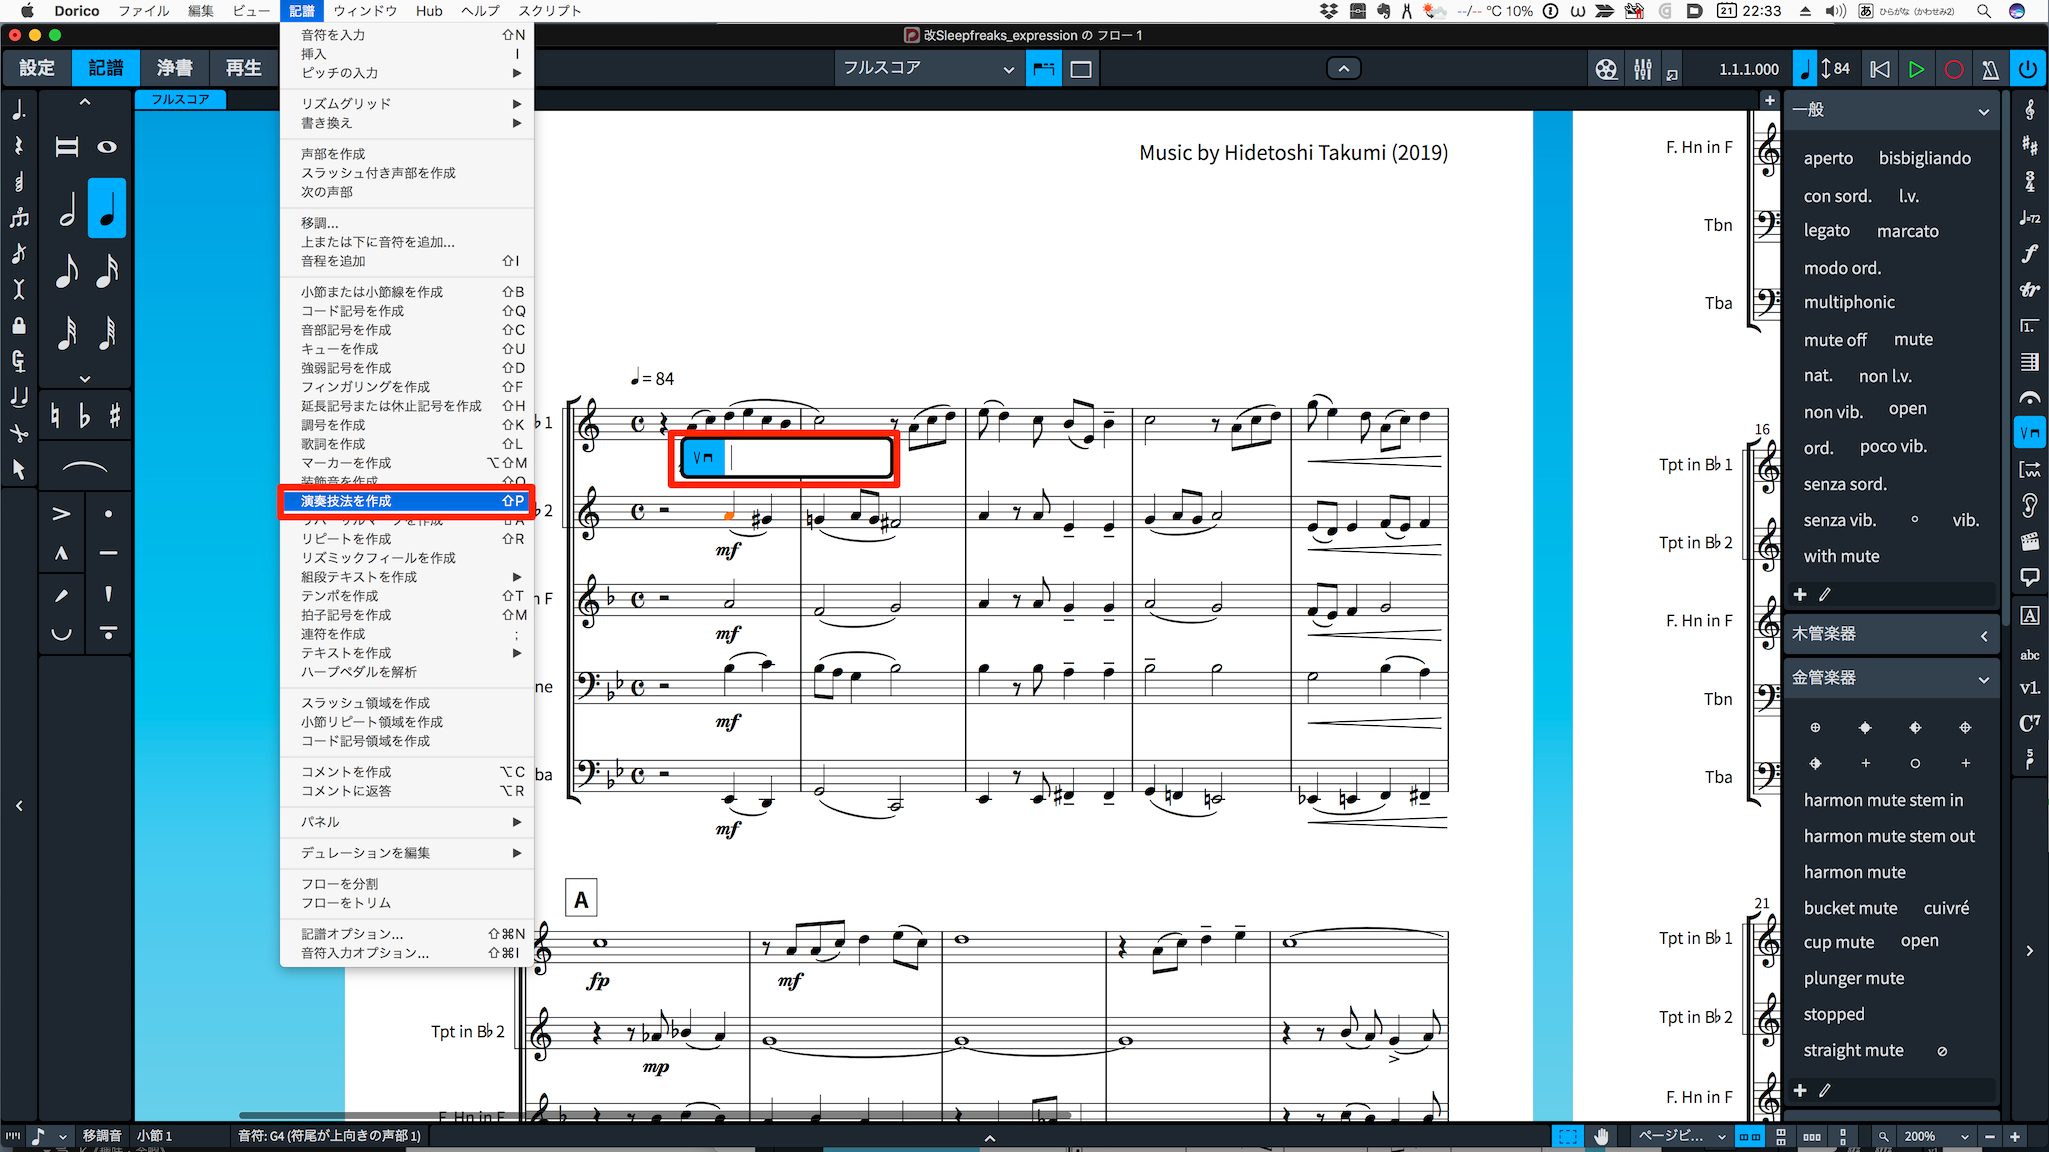Toggle the dotted notes tool
Viewport: 2049px width, 1152px height.
pyautogui.click(x=19, y=110)
